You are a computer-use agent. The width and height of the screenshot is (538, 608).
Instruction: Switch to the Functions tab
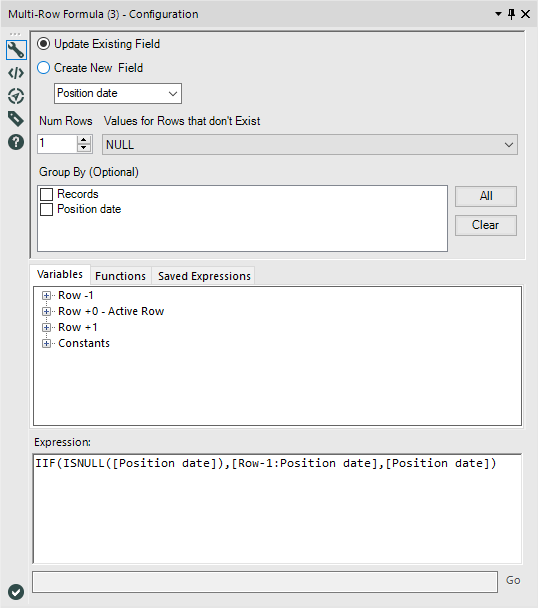coord(121,276)
